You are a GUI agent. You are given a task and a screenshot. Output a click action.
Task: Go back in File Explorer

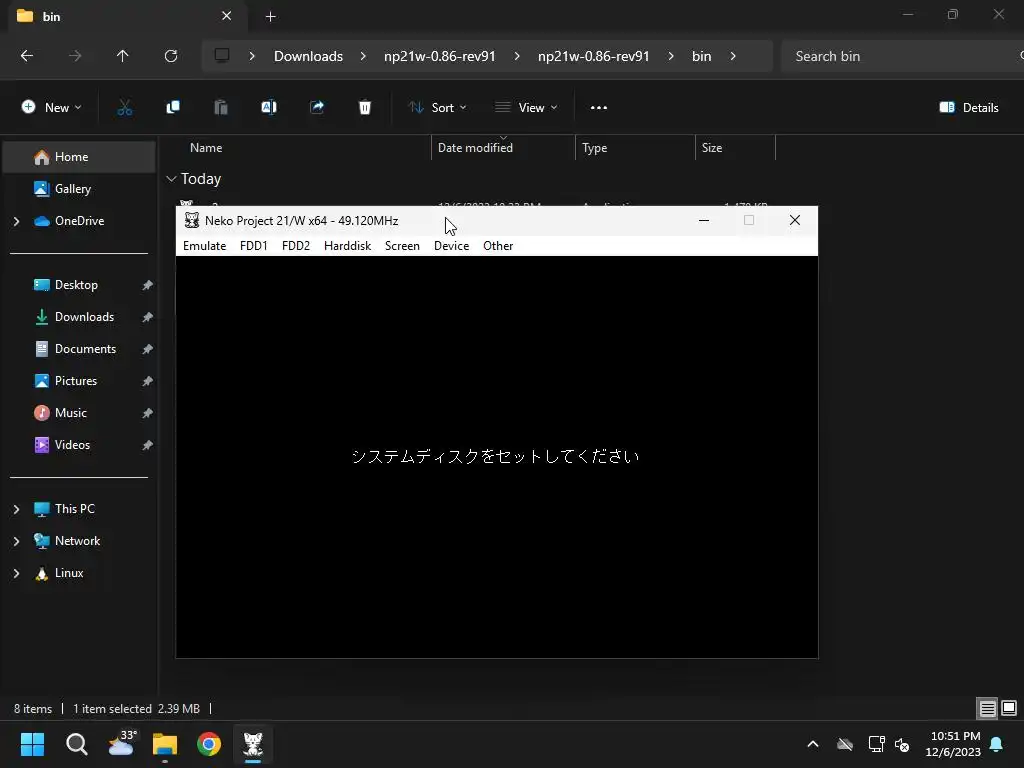click(27, 56)
